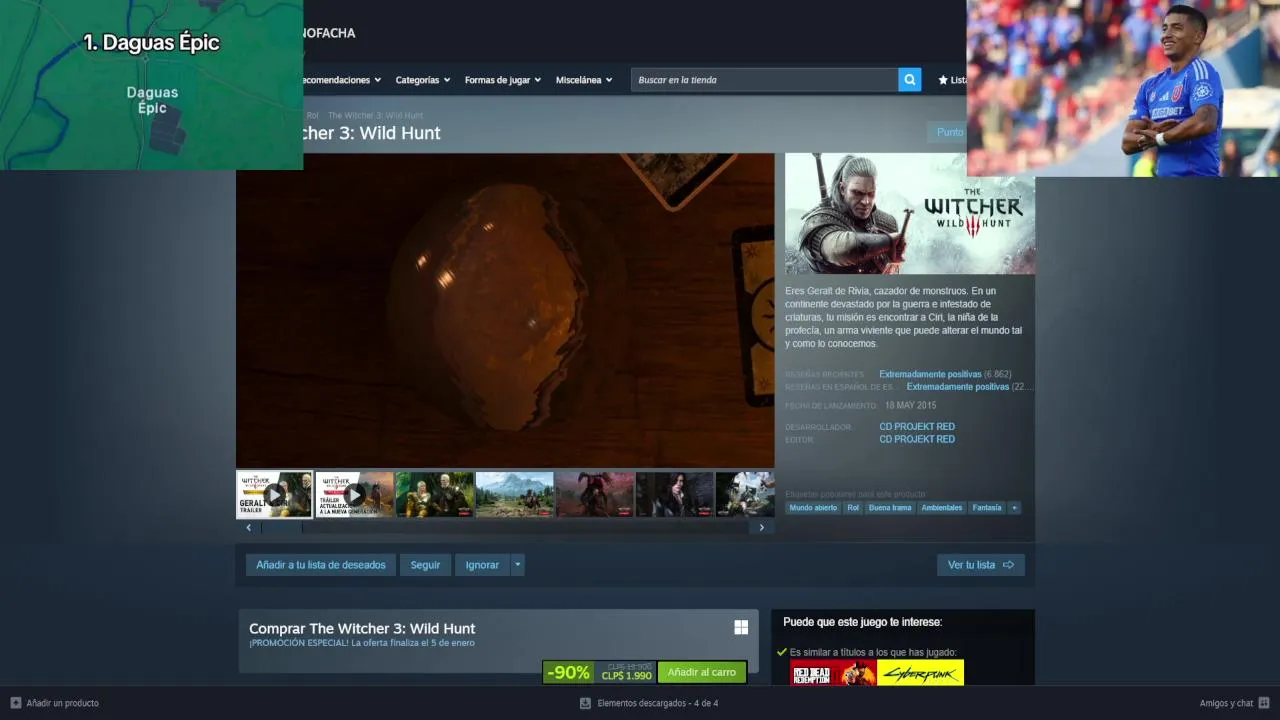Play the Geralt trailer thumbnail
Image resolution: width=1280 pixels, height=720 pixels.
pos(274,495)
